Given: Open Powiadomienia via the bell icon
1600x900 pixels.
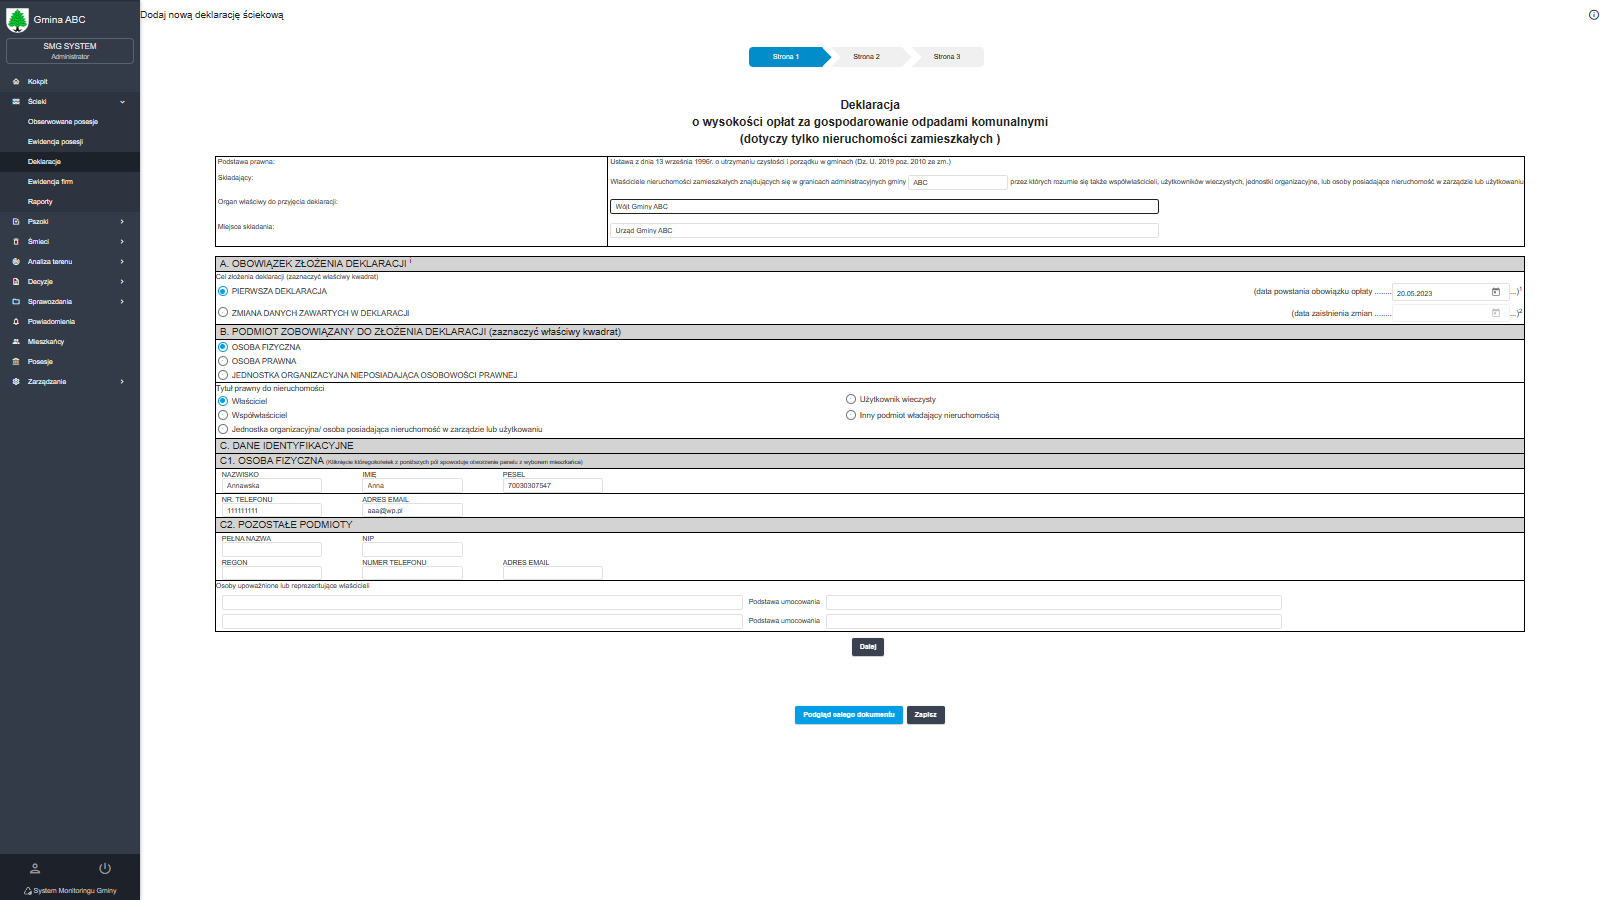Looking at the screenshot, I should (16, 322).
